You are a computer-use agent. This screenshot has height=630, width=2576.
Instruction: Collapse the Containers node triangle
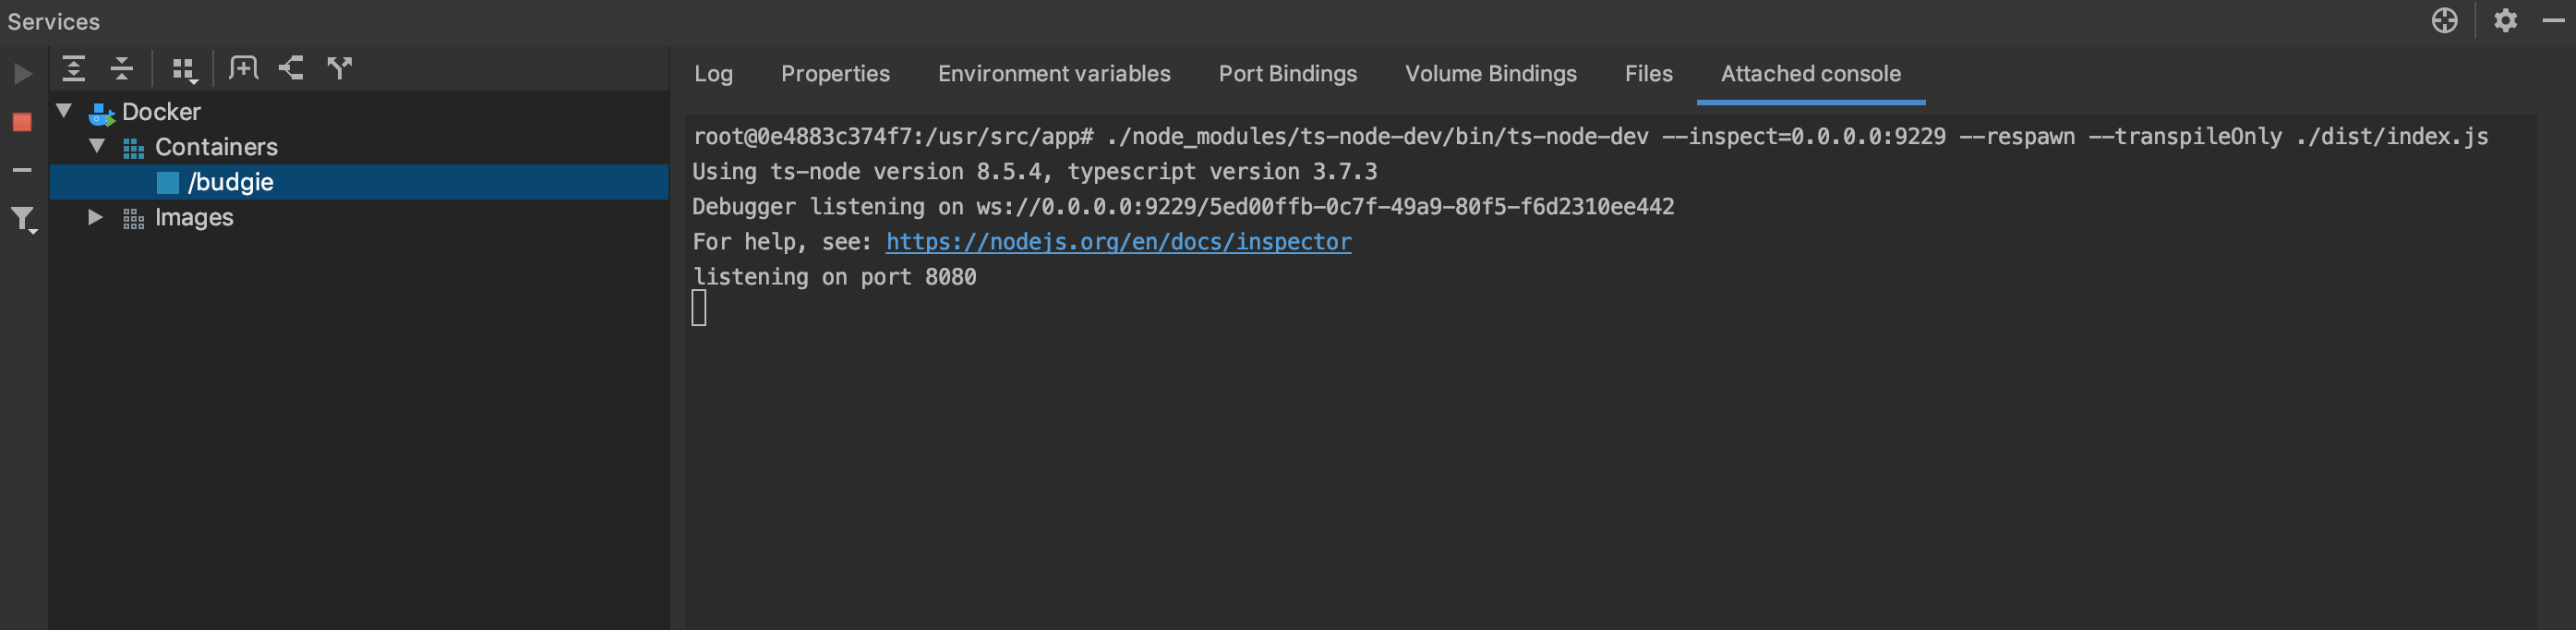point(97,146)
